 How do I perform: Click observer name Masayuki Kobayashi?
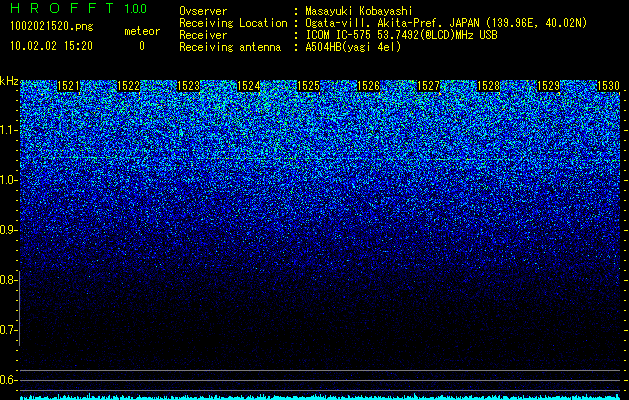coord(359,11)
